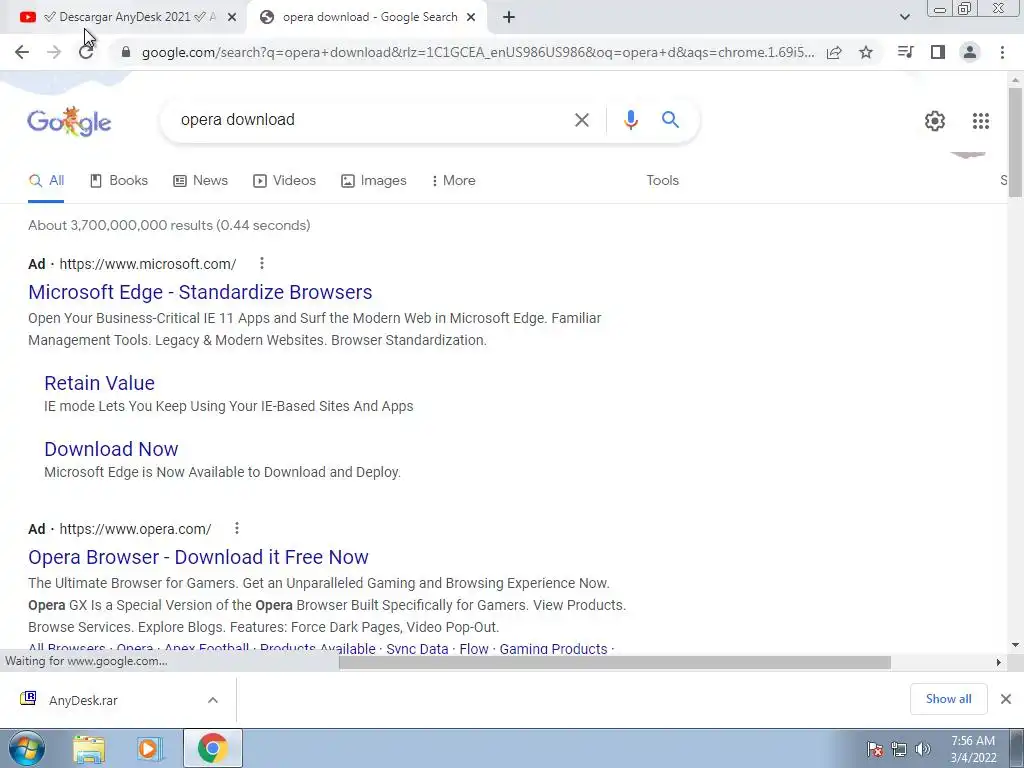The height and width of the screenshot is (768, 1024).
Task: Open Windows Explorer from the taskbar
Action: (89, 749)
